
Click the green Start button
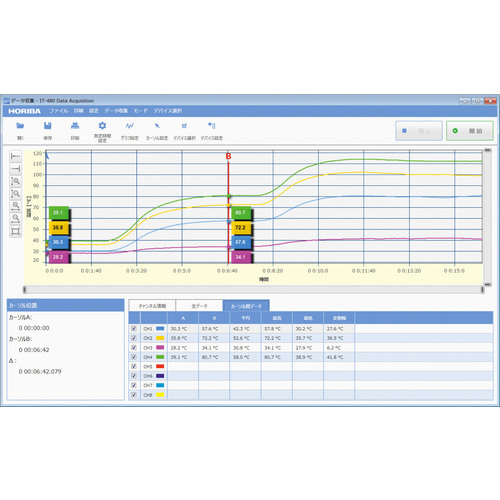[470, 131]
